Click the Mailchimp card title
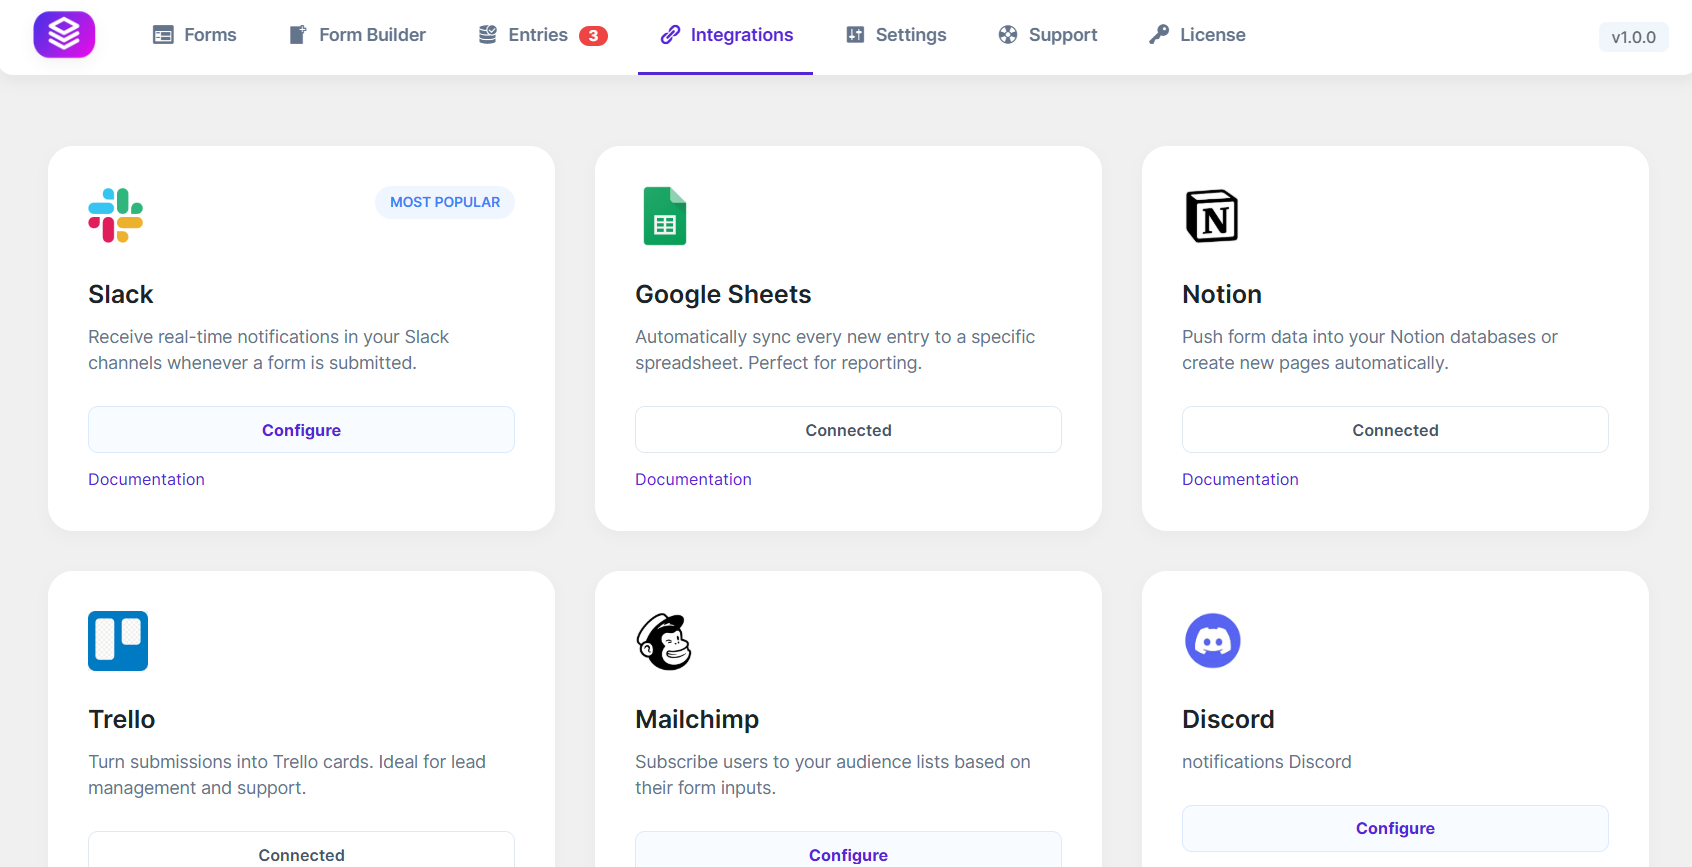Screen dimensions: 1692x867 697,719
